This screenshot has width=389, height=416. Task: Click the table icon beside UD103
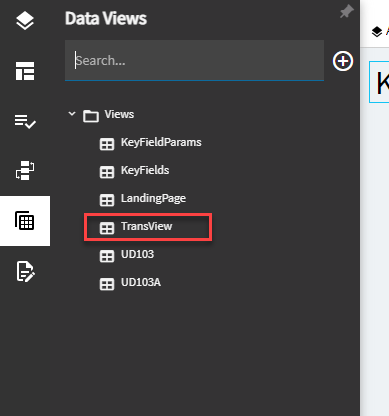pos(107,256)
